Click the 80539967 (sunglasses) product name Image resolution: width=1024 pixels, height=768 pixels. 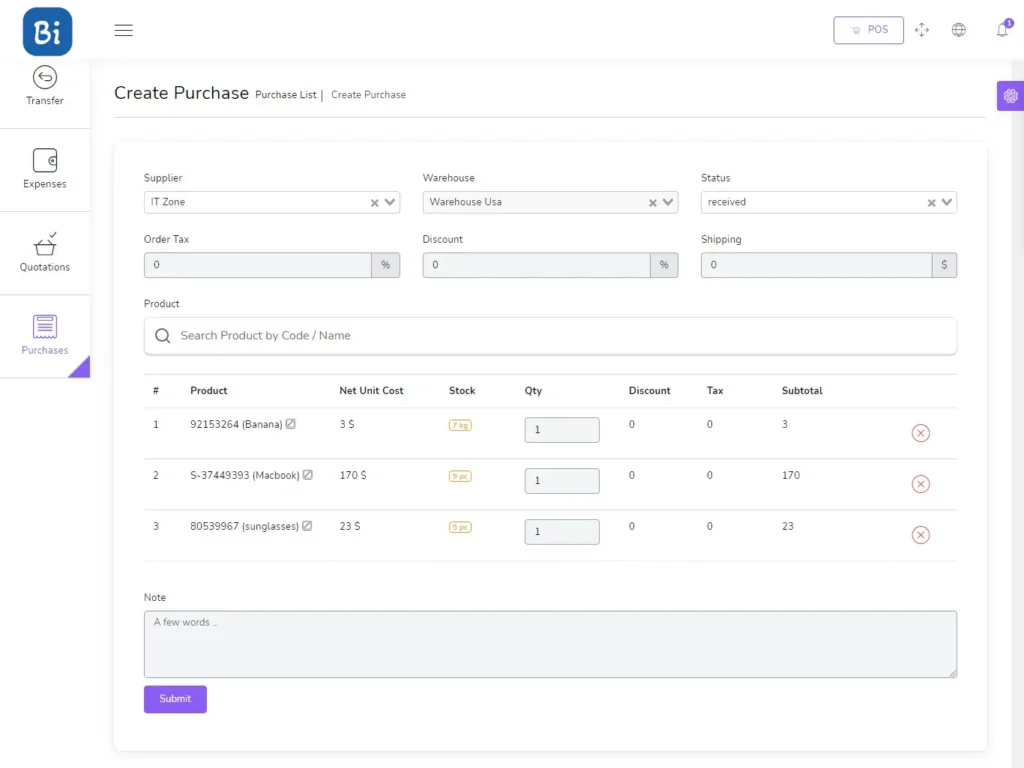pyautogui.click(x=244, y=526)
